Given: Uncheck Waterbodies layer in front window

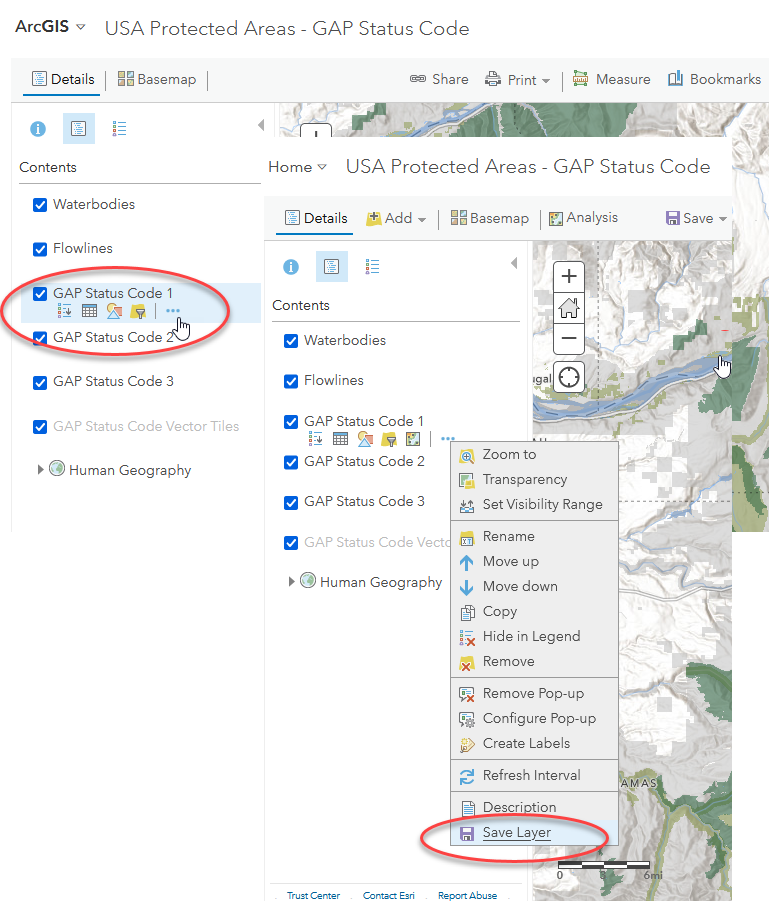Looking at the screenshot, I should (291, 341).
